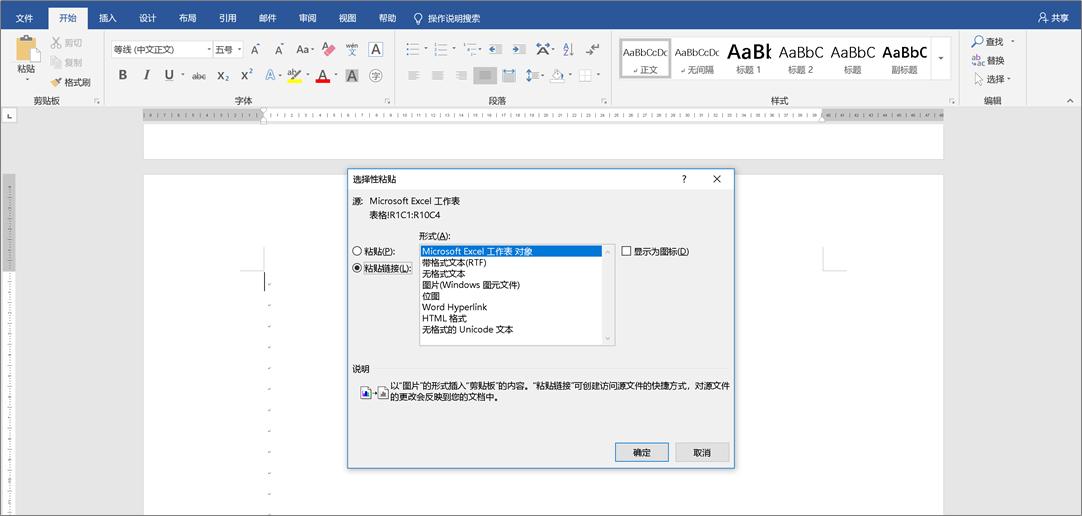The height and width of the screenshot is (516, 1082).
Task: Apply subscript with the X₂ icon
Action: [x=223, y=75]
